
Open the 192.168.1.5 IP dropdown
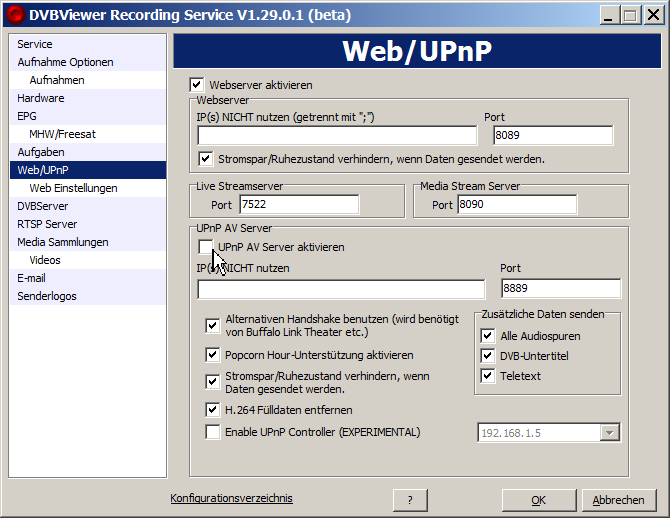pos(609,433)
